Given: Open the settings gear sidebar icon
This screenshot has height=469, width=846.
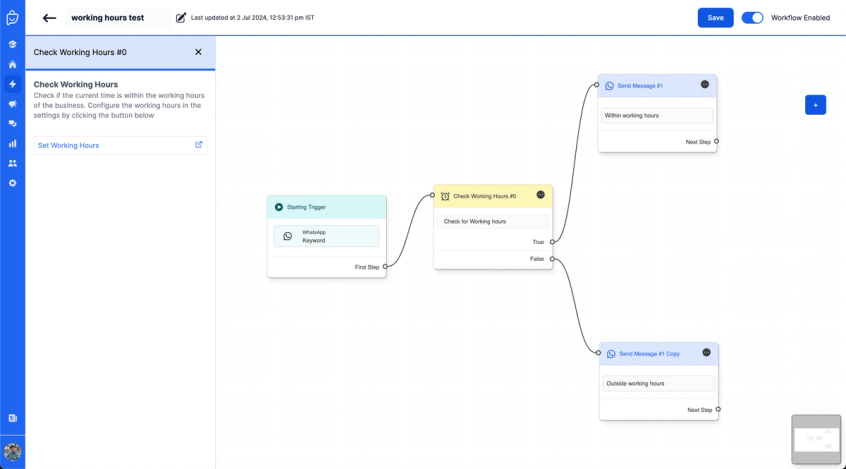Looking at the screenshot, I should click(12, 183).
